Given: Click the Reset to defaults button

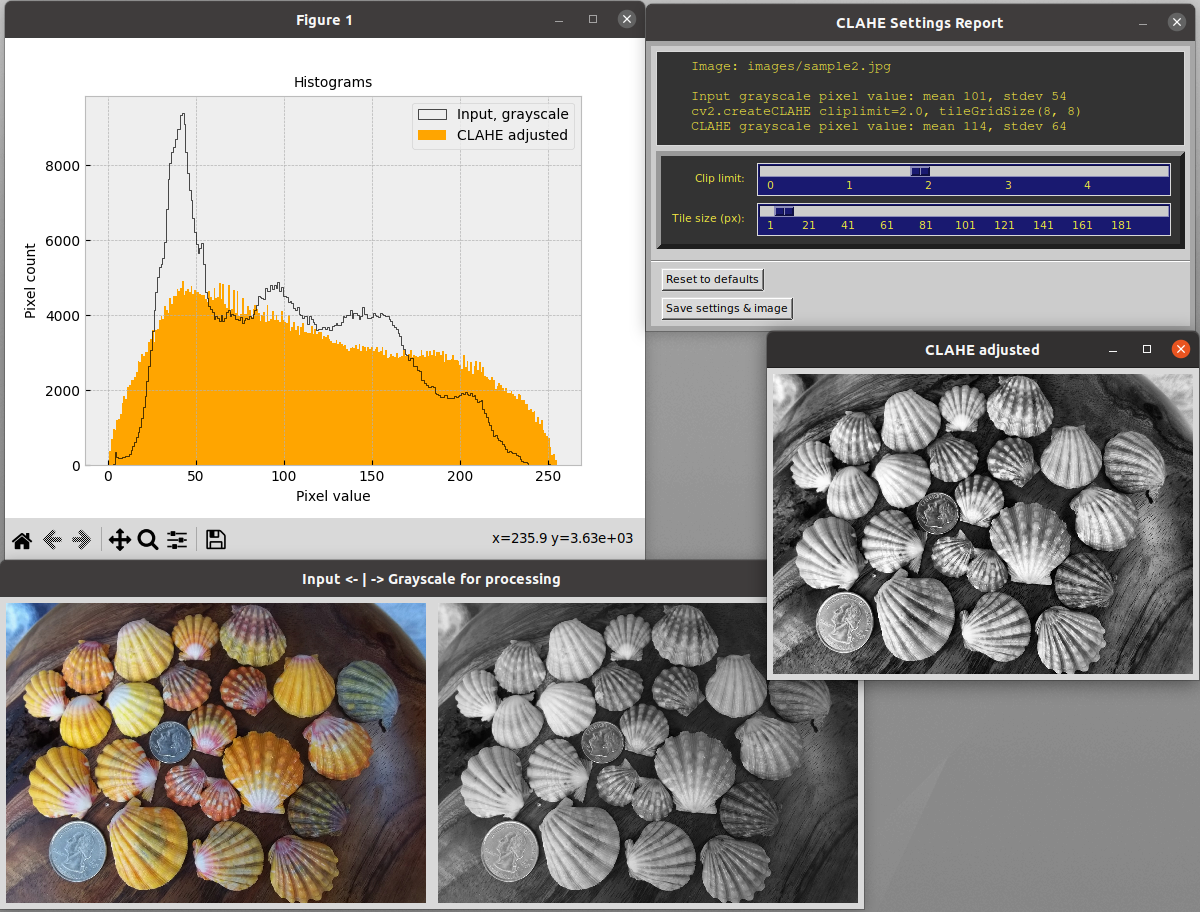Looking at the screenshot, I should (713, 279).
